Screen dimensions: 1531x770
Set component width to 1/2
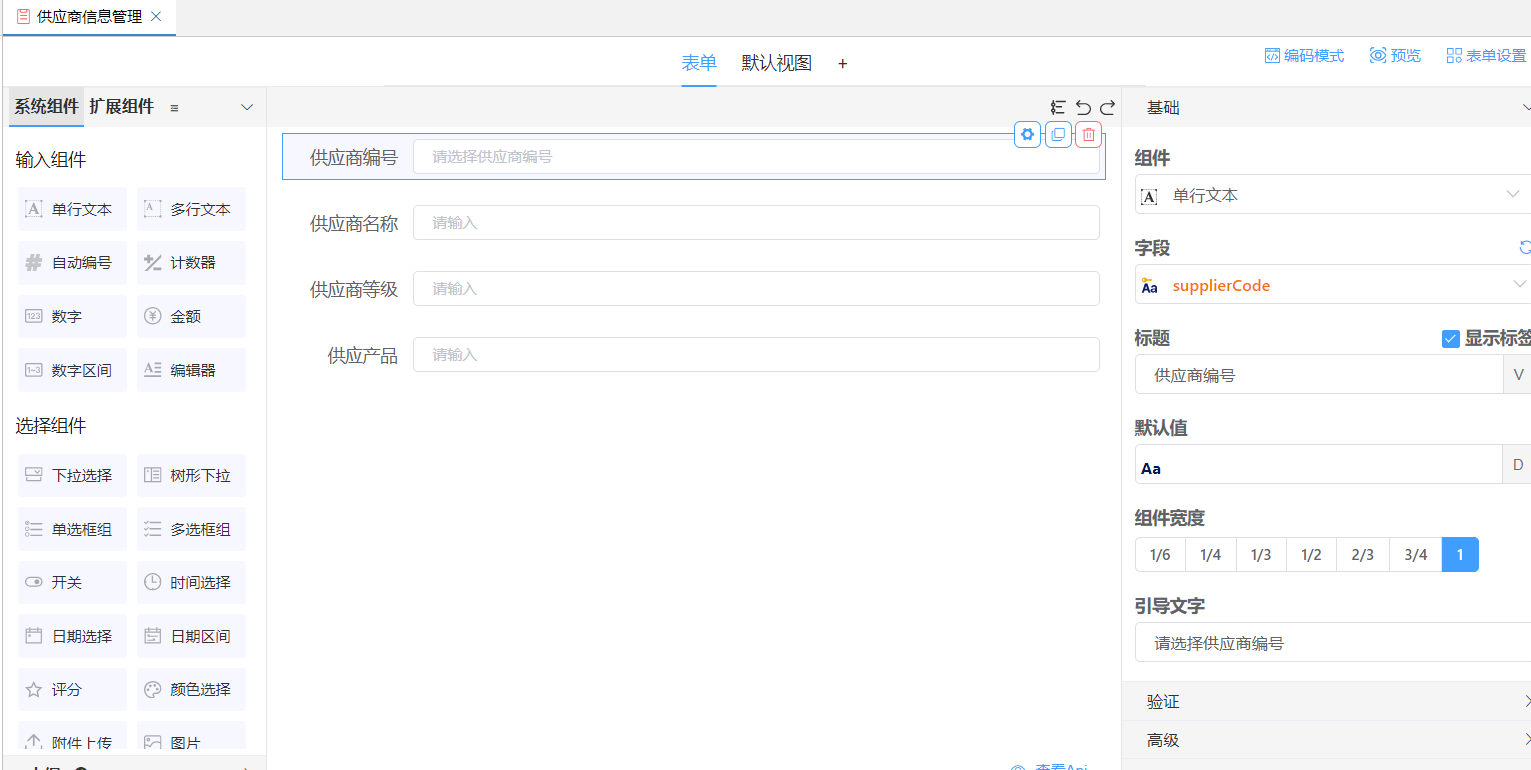pyautogui.click(x=1311, y=555)
